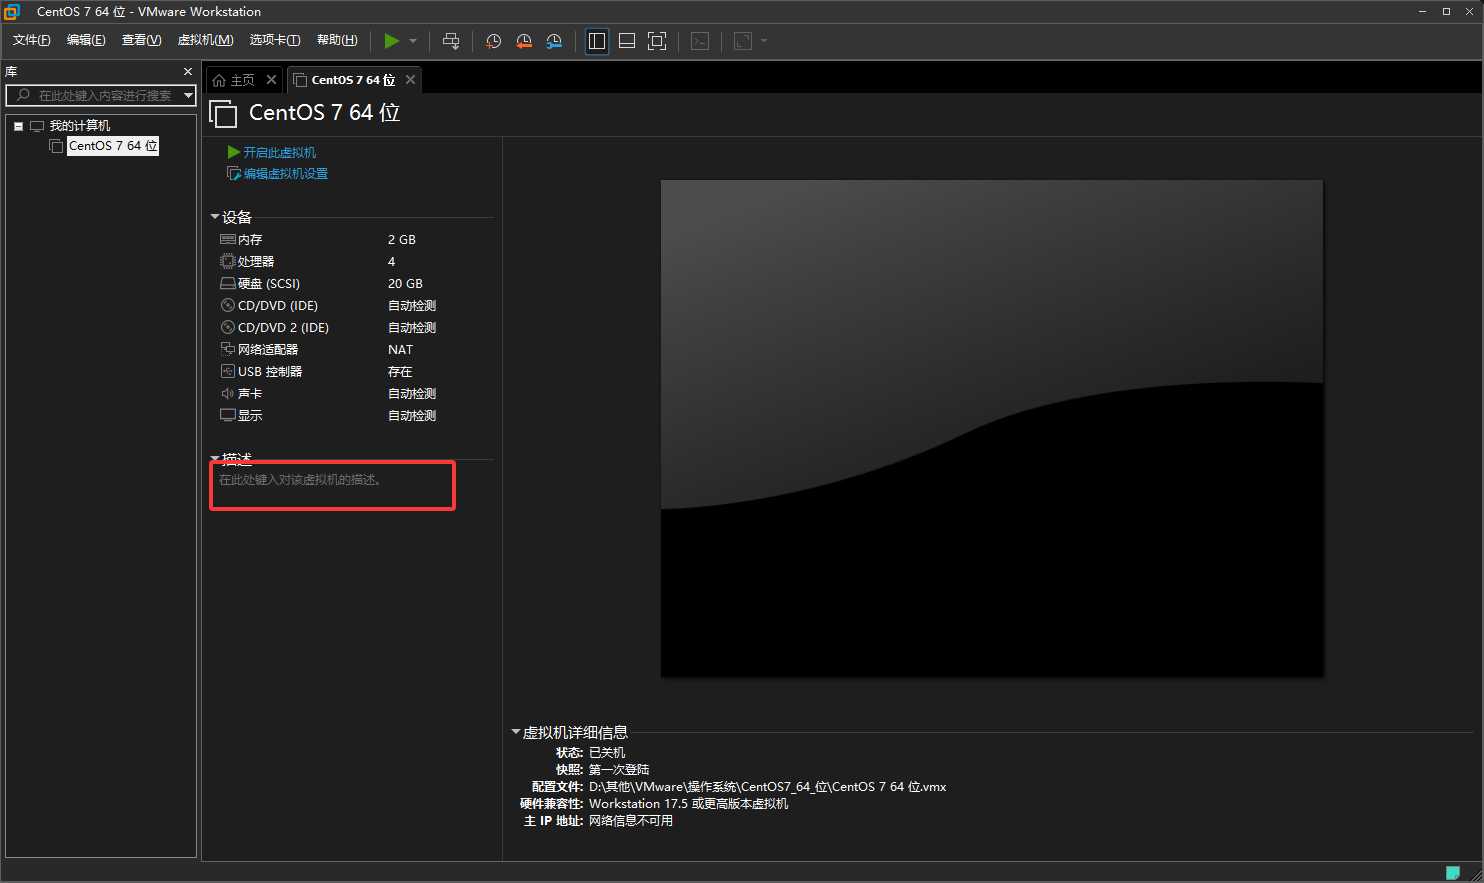
Task: Open the snapshot manager toolbar icon
Action: (554, 41)
